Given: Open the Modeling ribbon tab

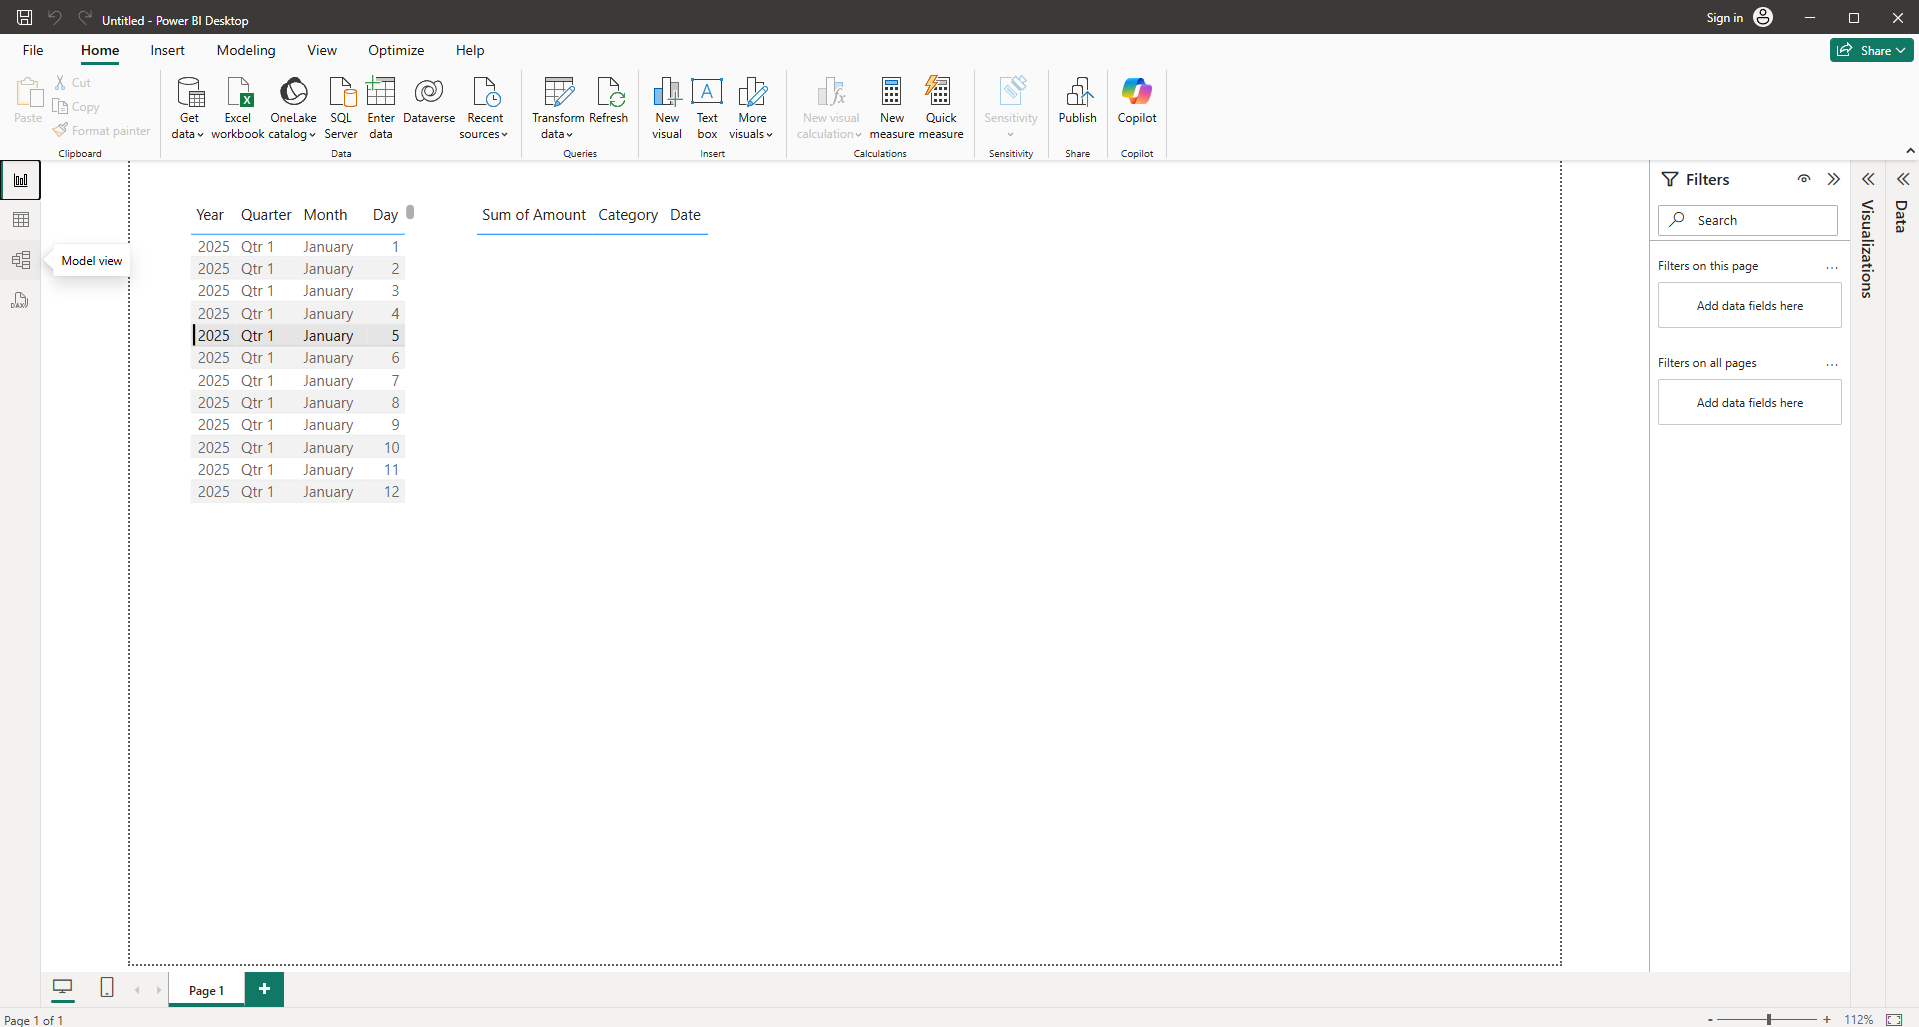Looking at the screenshot, I should coord(246,50).
